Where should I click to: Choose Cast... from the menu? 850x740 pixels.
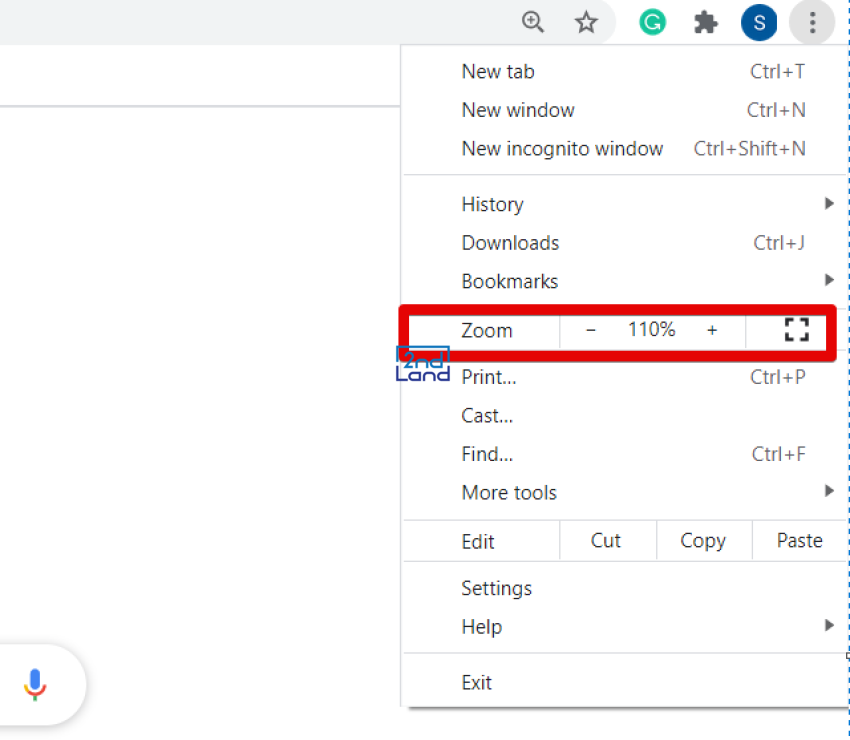pos(625,416)
